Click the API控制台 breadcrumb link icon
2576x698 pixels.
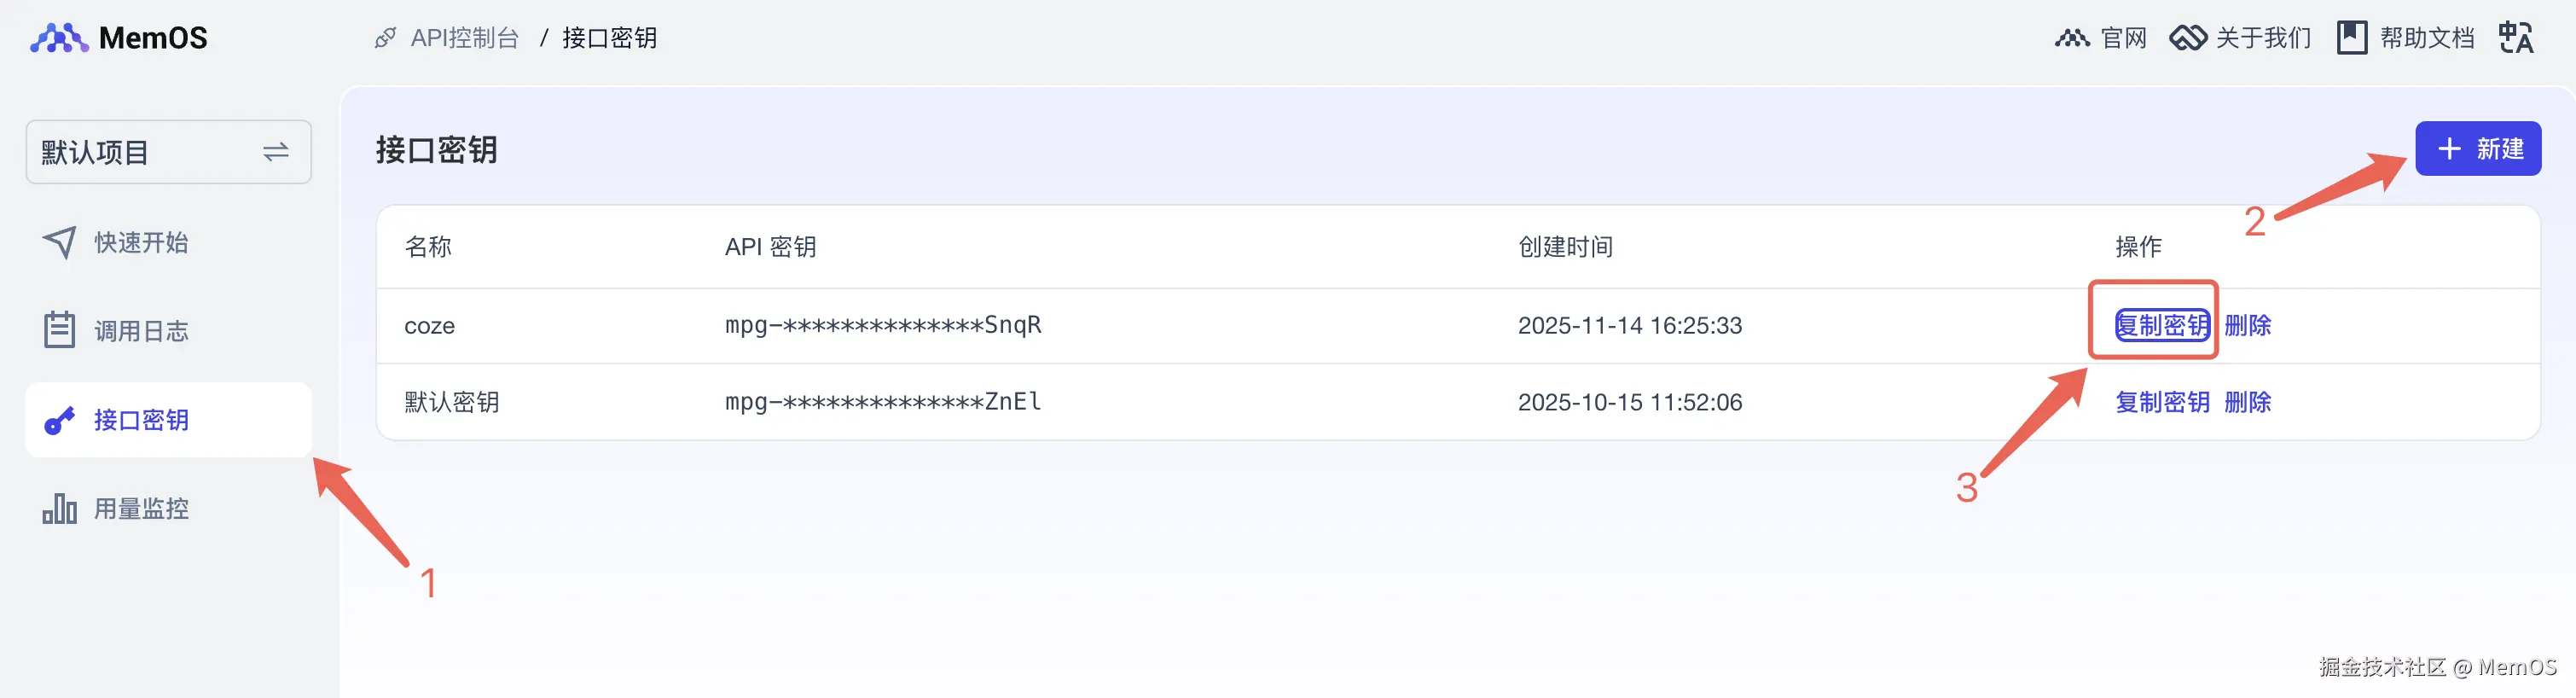pos(385,38)
